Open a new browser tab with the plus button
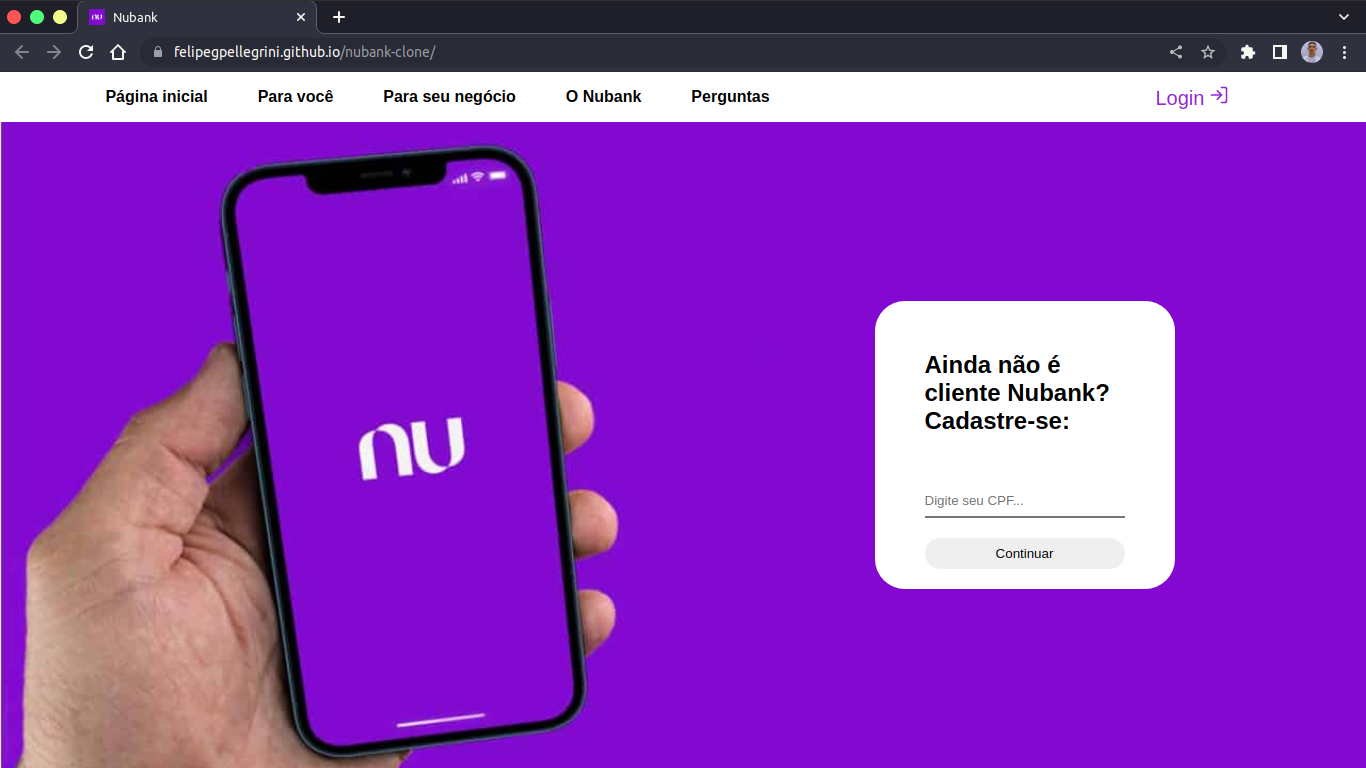Viewport: 1366px width, 768px height. click(338, 17)
